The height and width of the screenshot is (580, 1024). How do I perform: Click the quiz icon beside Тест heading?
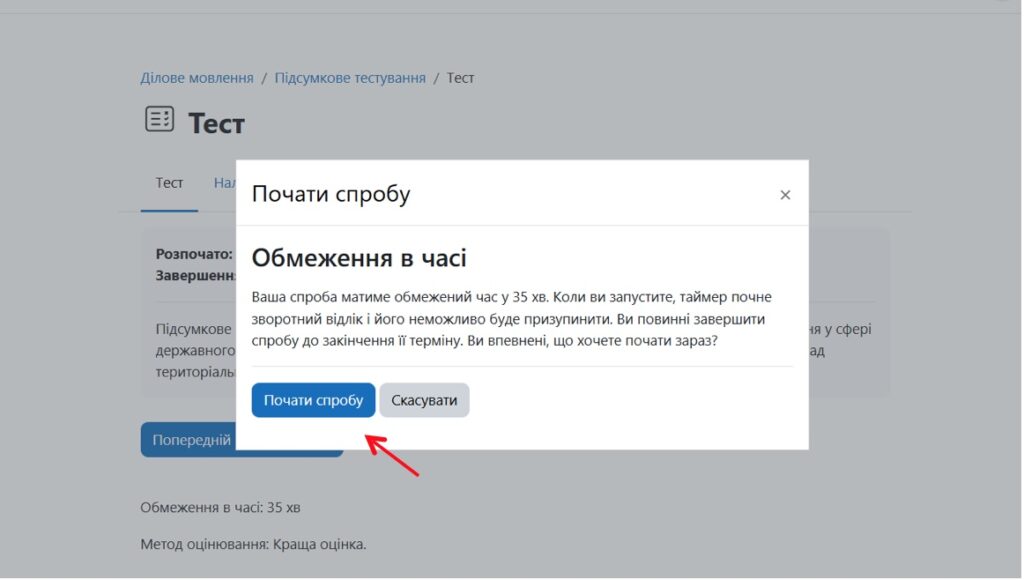159,119
